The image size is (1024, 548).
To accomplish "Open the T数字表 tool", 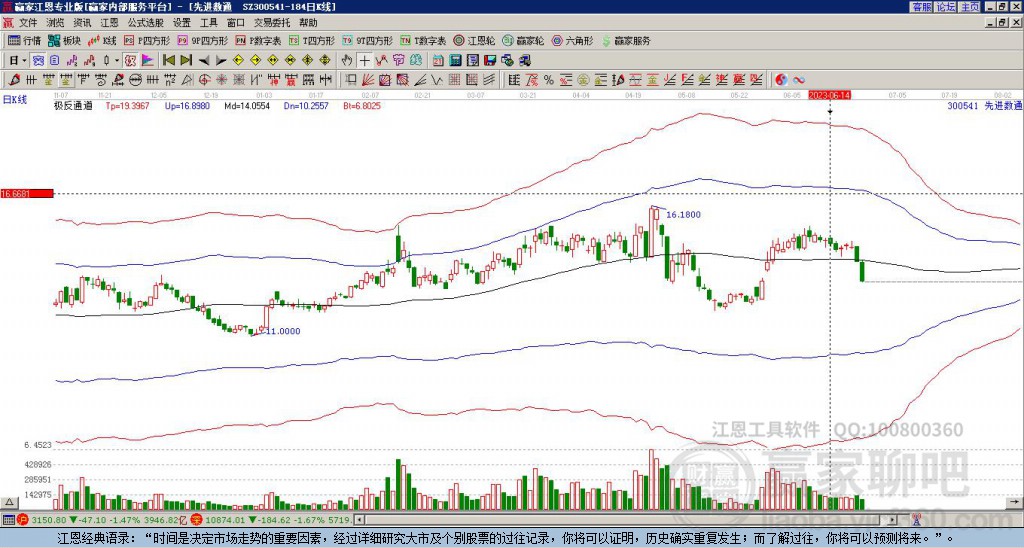I will [x=424, y=41].
